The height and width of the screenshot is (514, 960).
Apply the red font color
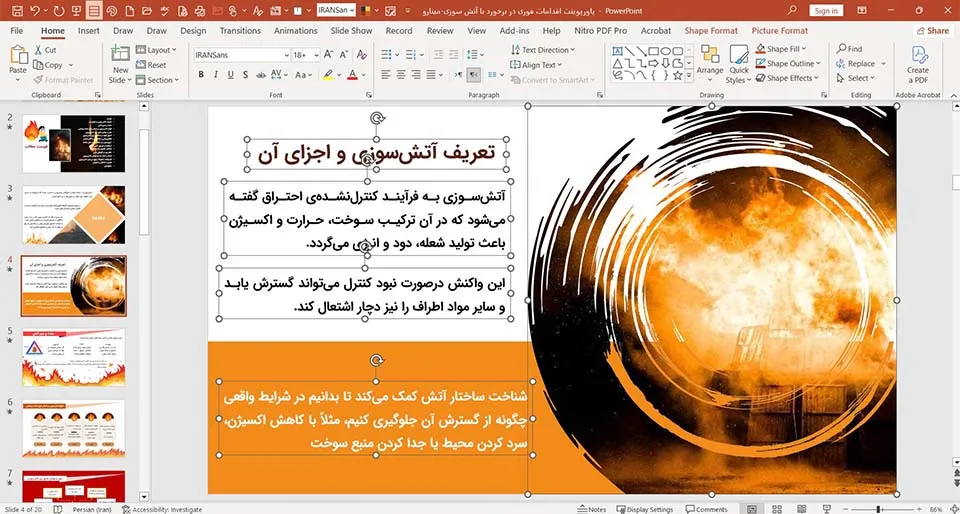[x=352, y=75]
